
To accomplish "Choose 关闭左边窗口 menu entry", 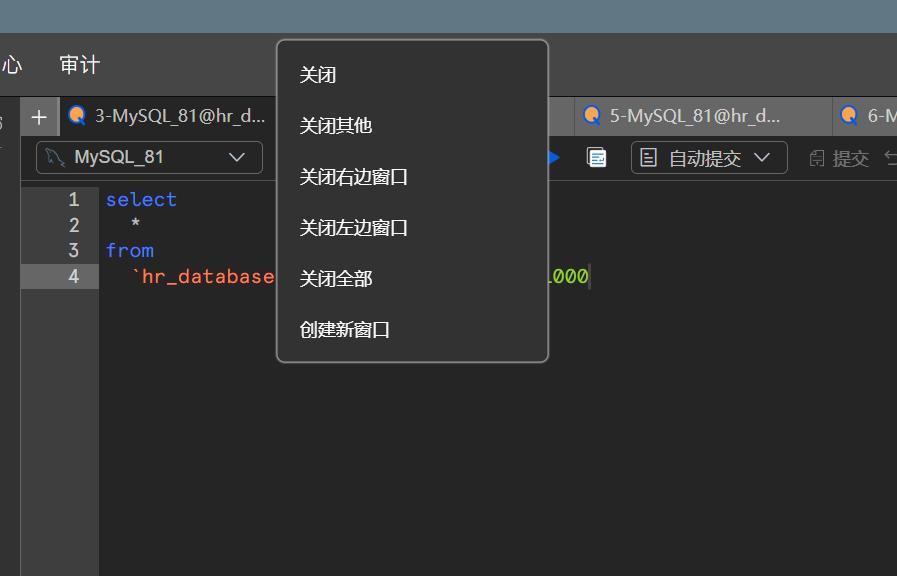I will (412, 228).
